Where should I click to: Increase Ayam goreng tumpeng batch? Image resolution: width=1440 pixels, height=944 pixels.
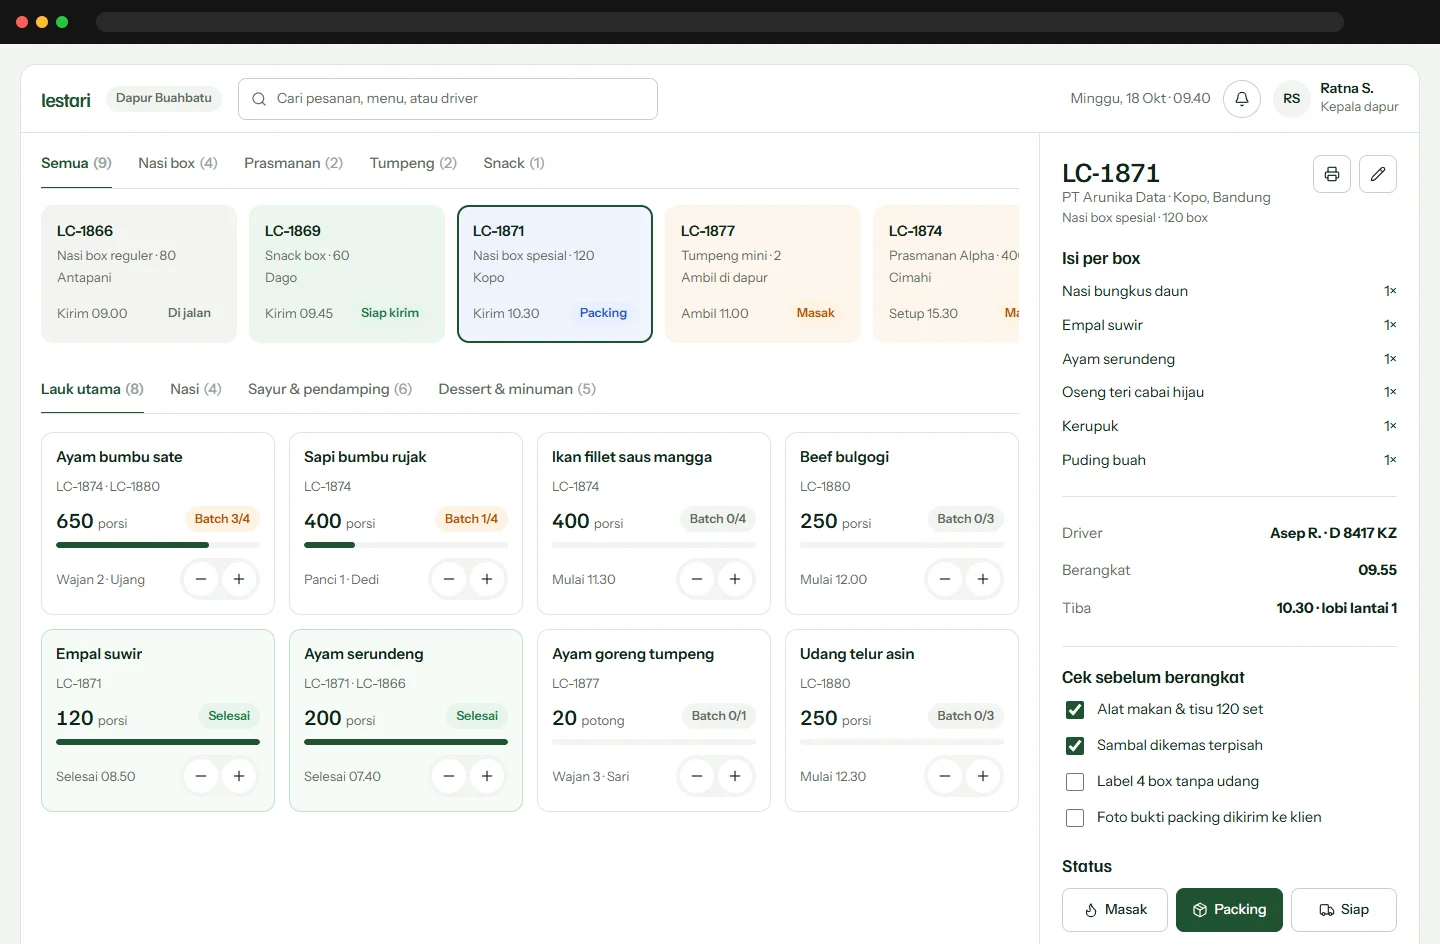click(x=735, y=776)
